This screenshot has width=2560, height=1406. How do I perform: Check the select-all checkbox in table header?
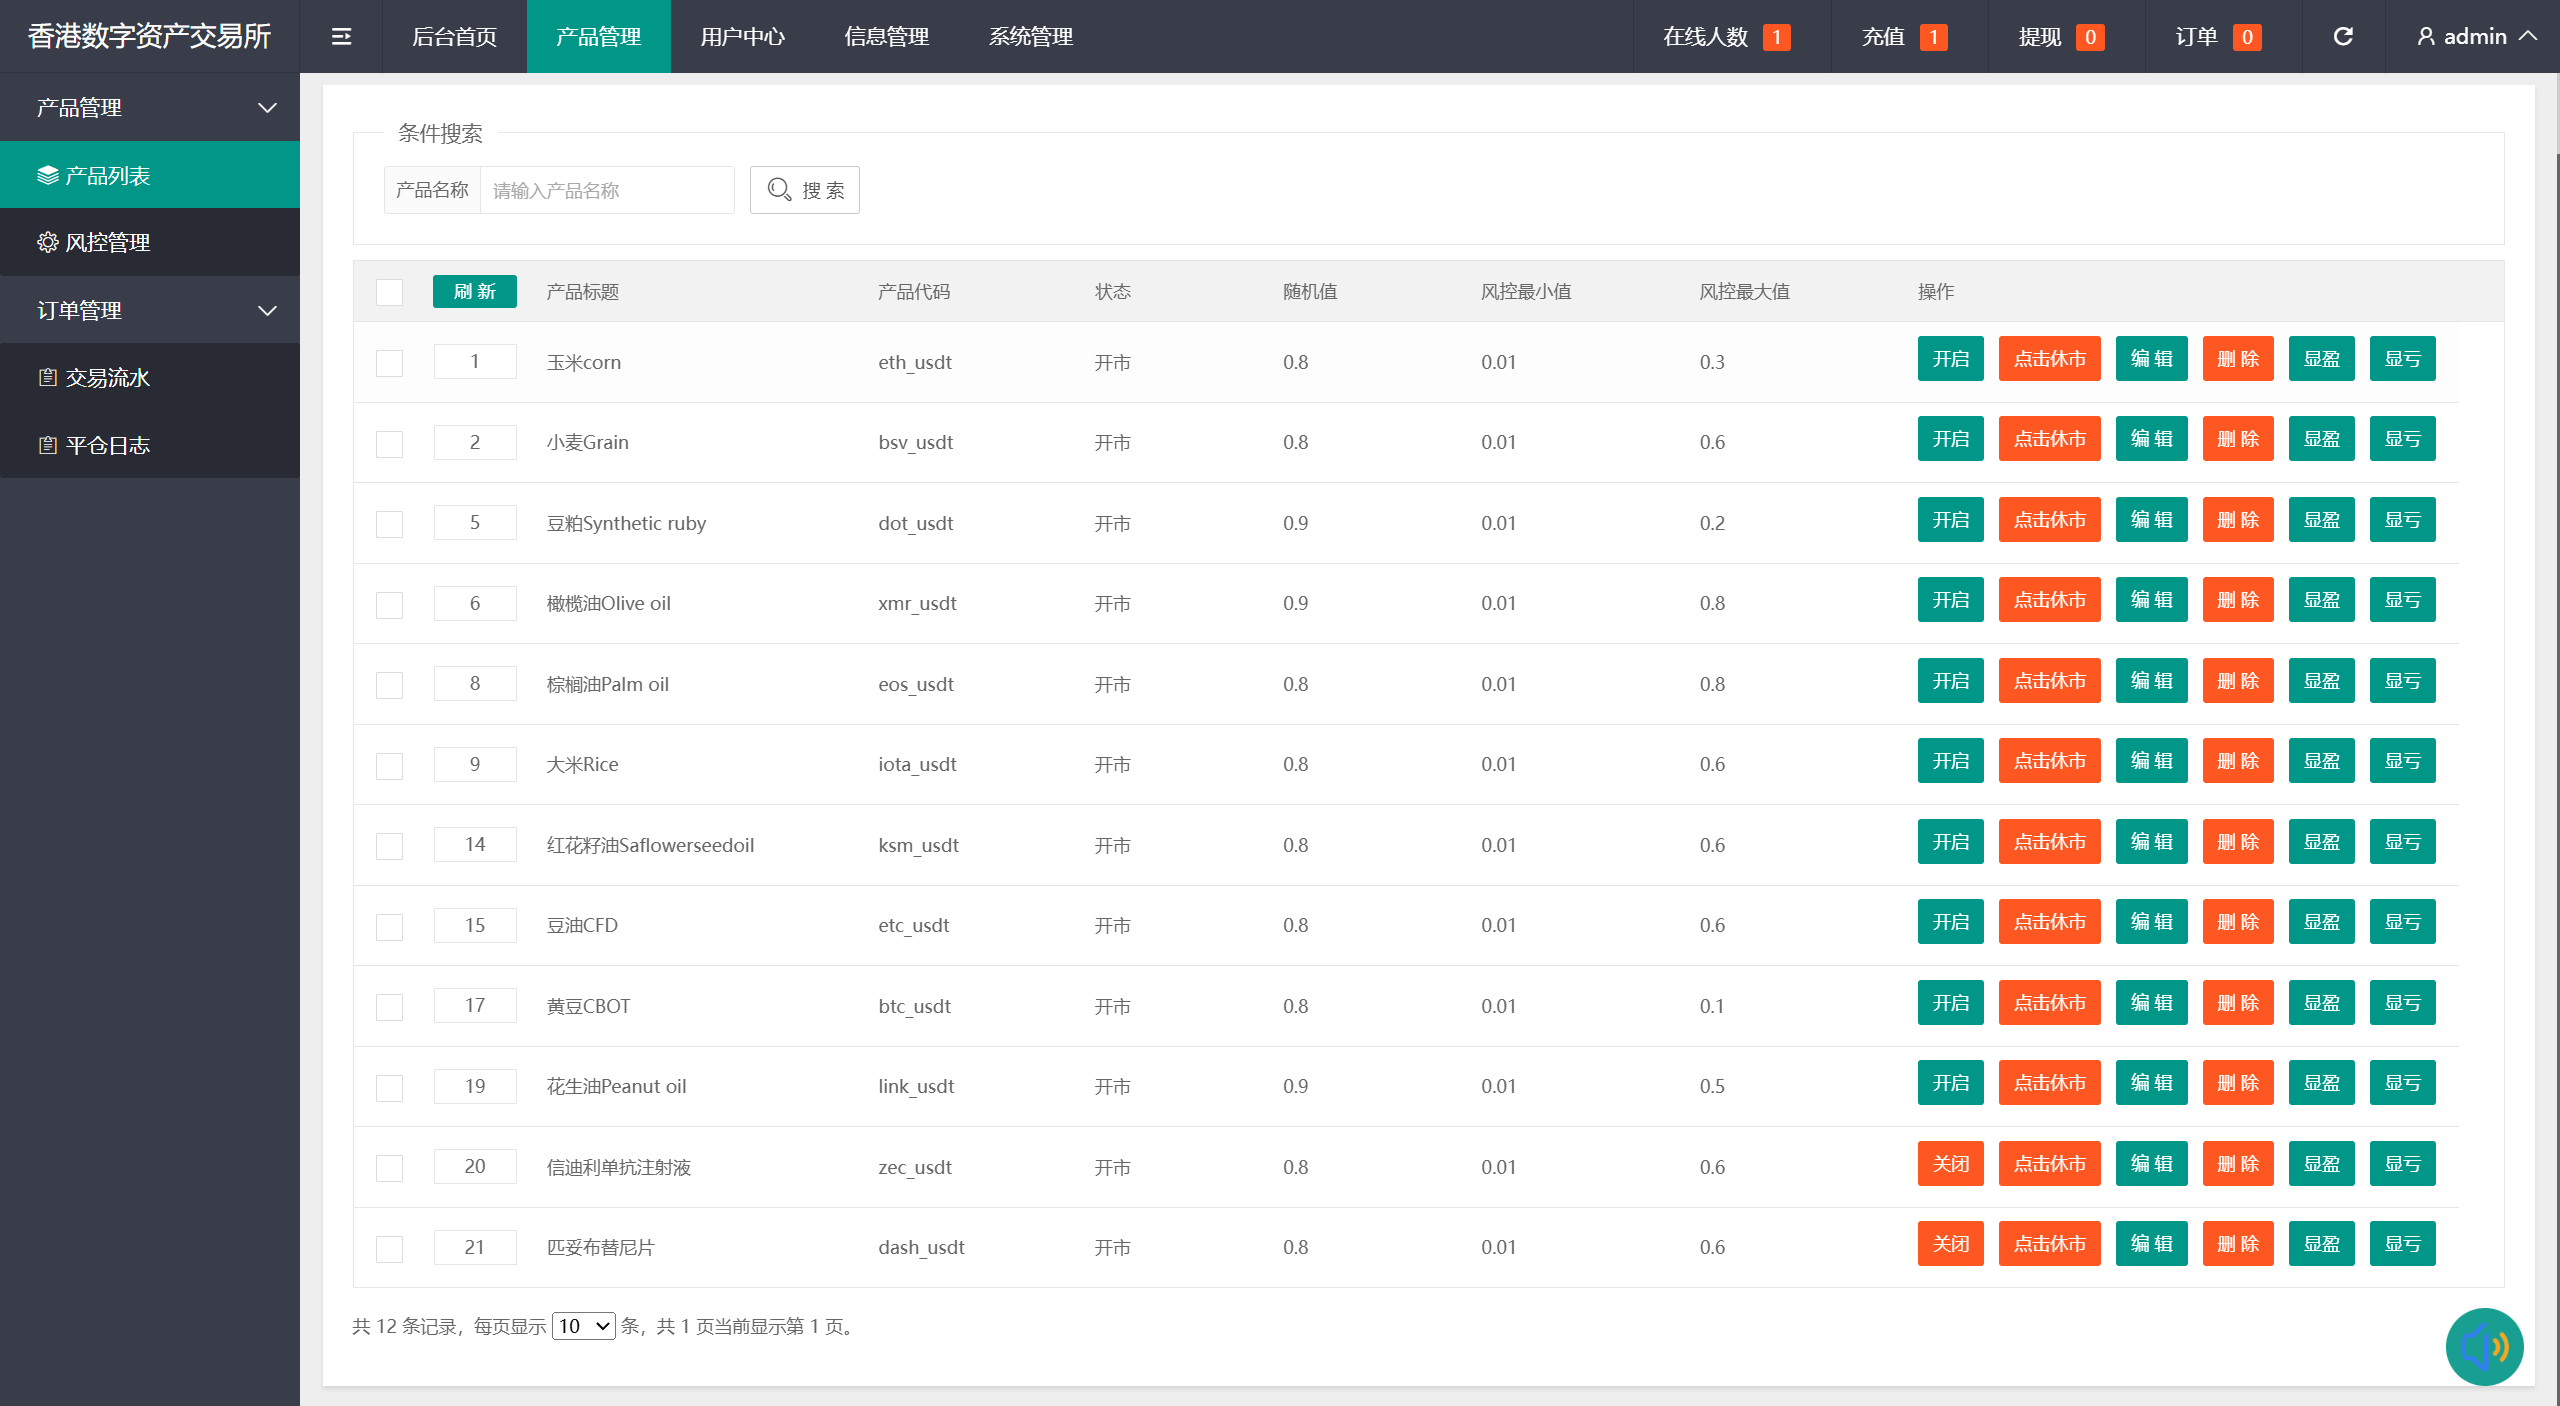point(389,292)
